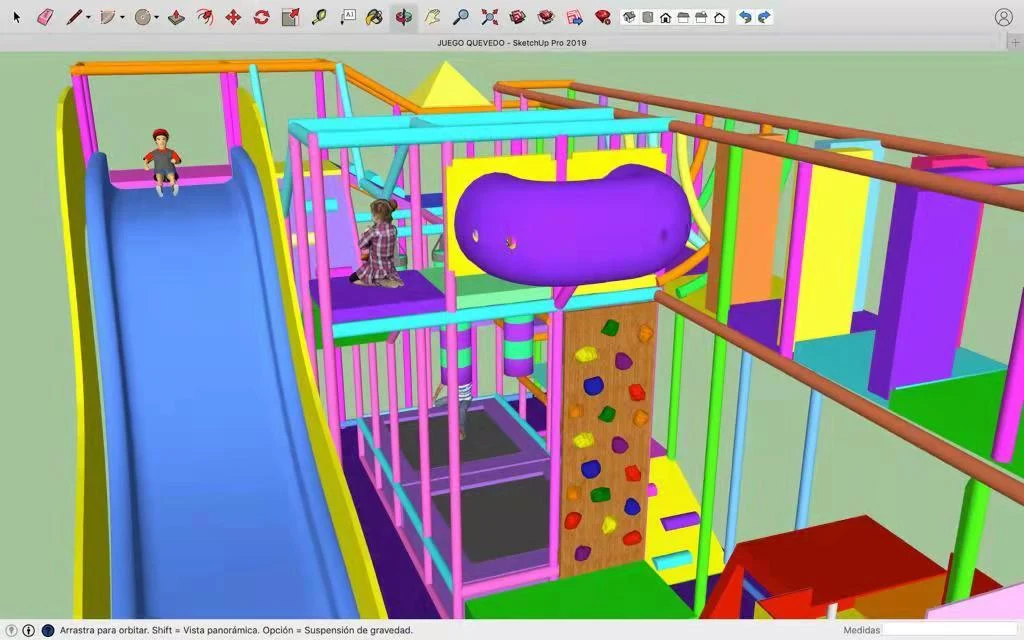The height and width of the screenshot is (640, 1024).
Task: Redo with the blue forward arrow
Action: point(764,18)
